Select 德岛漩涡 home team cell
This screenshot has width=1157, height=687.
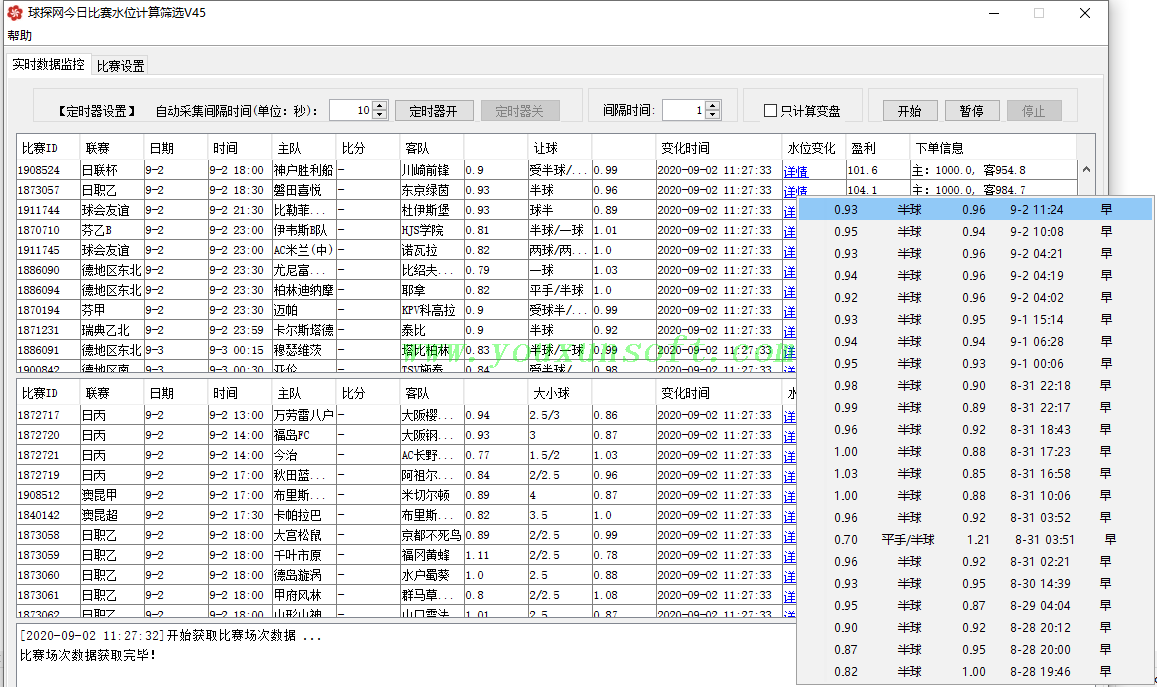303,575
